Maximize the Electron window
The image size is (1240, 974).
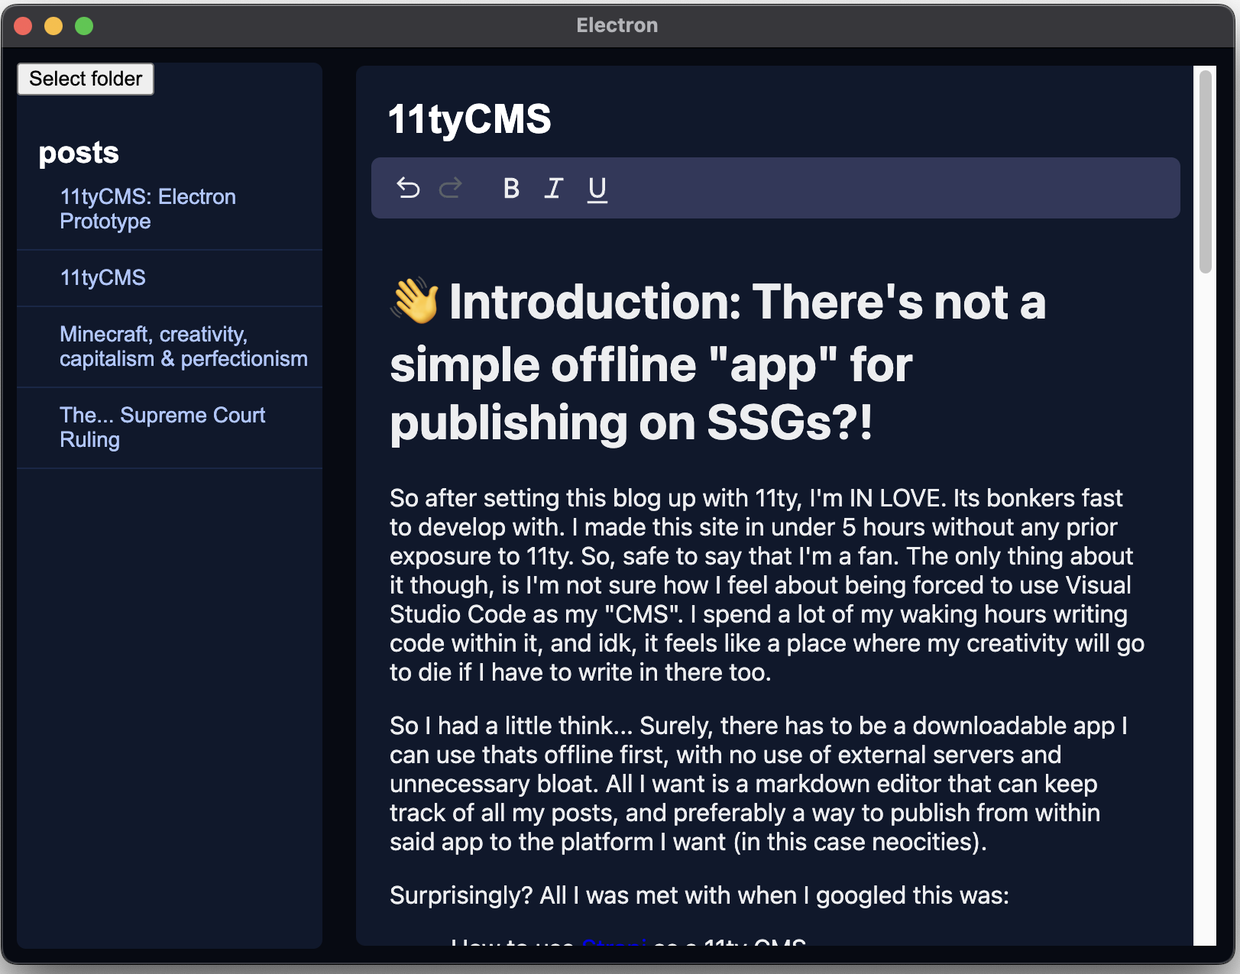85,26
